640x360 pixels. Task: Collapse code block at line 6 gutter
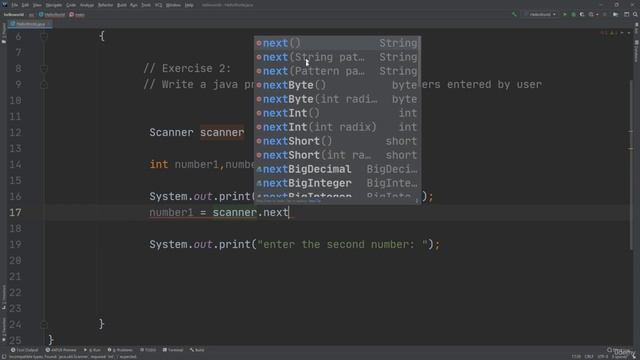[44, 36]
